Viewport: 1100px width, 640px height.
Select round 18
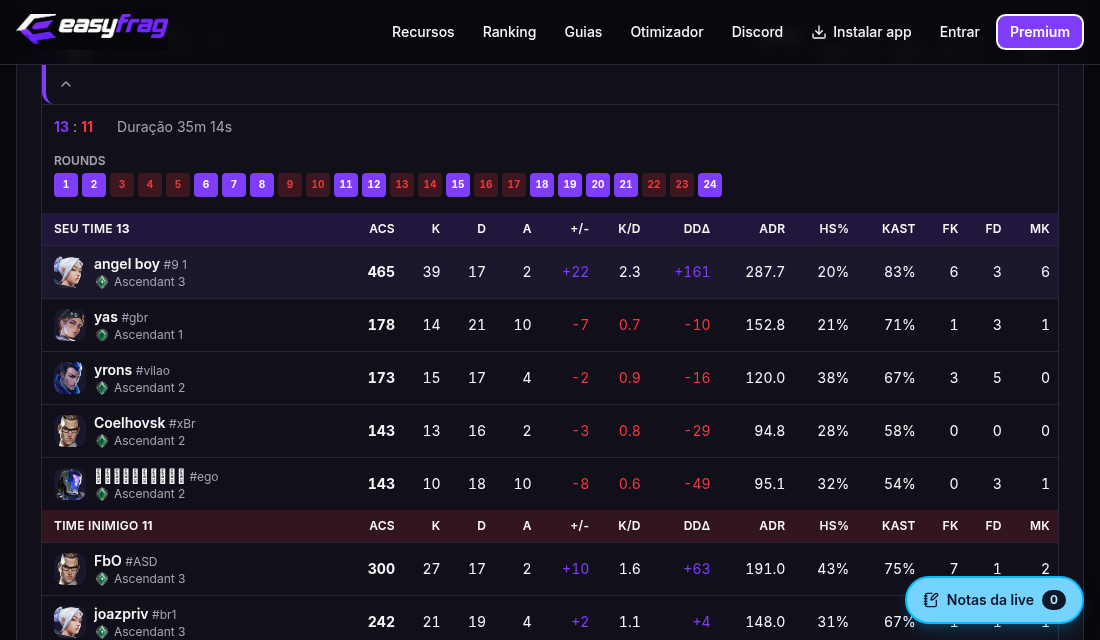(542, 185)
